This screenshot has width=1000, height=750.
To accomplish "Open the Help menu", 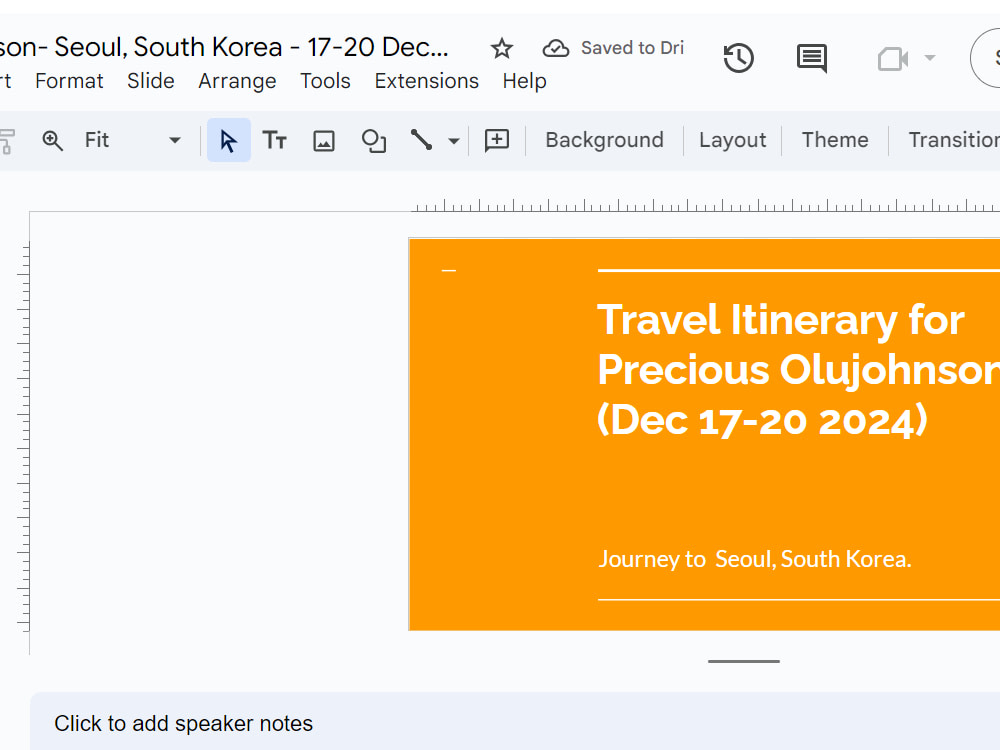I will (524, 82).
